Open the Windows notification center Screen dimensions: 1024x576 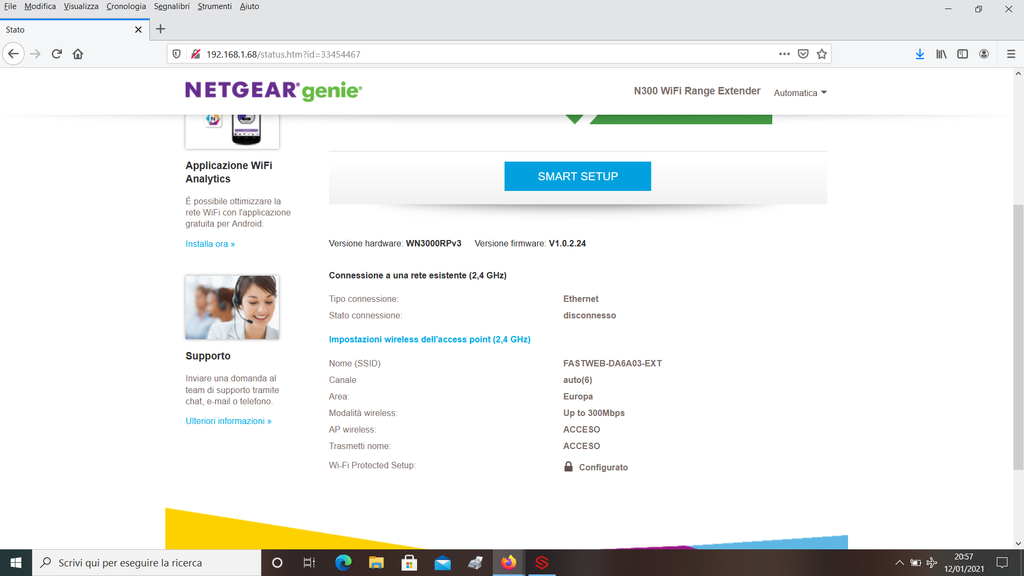1002,562
